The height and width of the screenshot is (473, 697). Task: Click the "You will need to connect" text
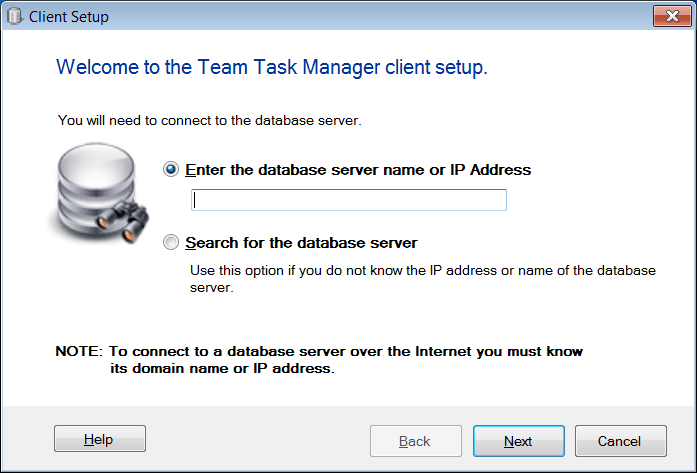coord(209,121)
